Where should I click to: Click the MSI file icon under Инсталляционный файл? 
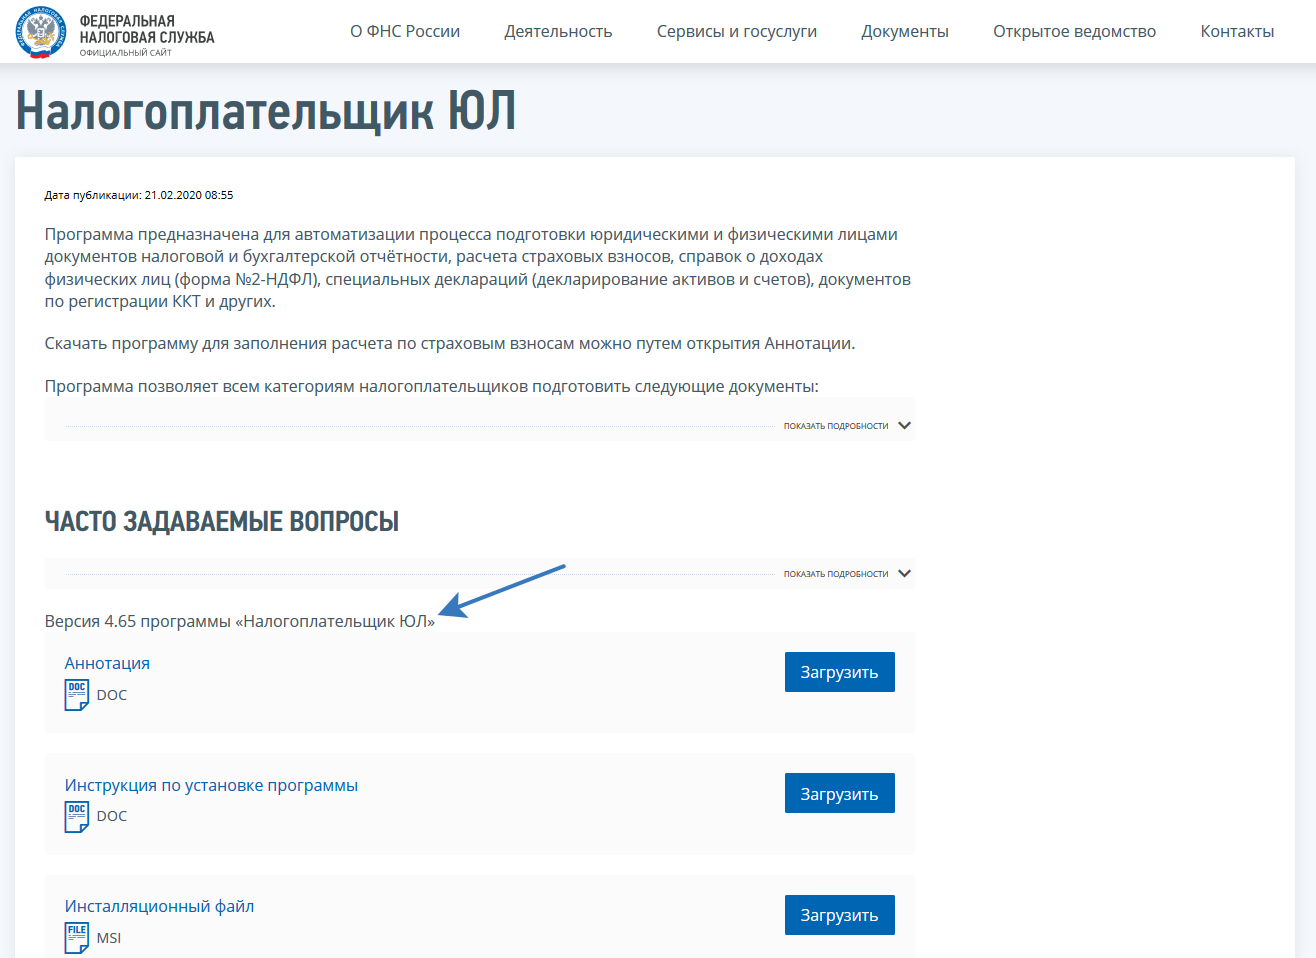click(x=77, y=938)
